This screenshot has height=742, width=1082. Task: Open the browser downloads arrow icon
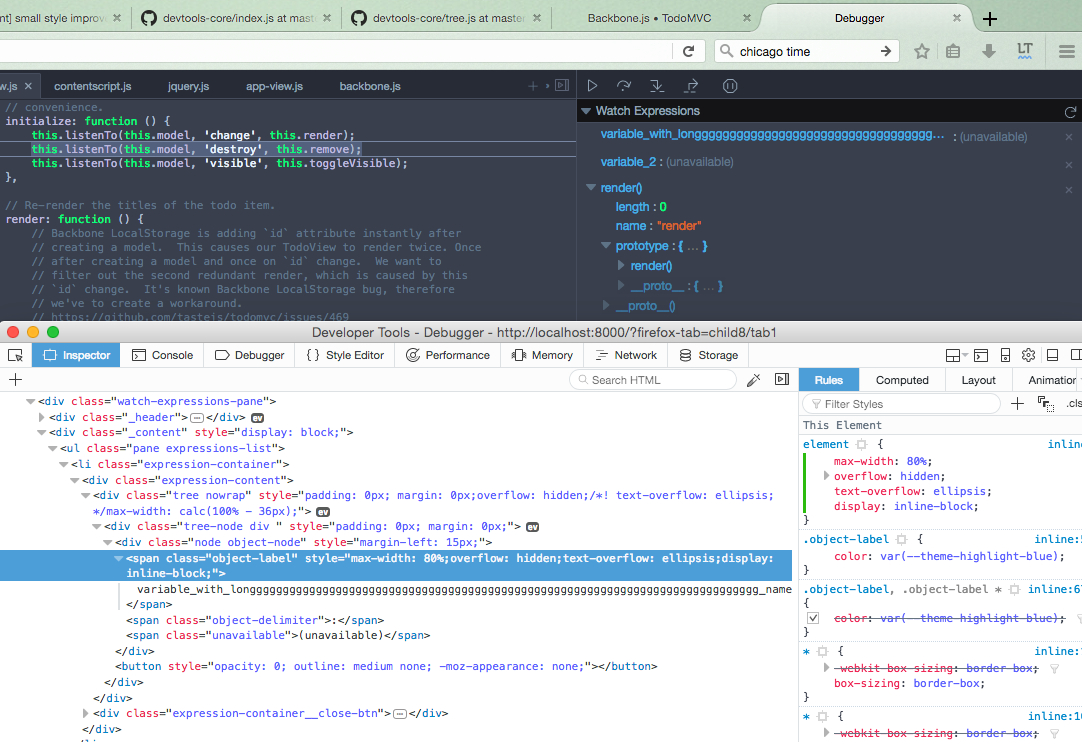(989, 51)
